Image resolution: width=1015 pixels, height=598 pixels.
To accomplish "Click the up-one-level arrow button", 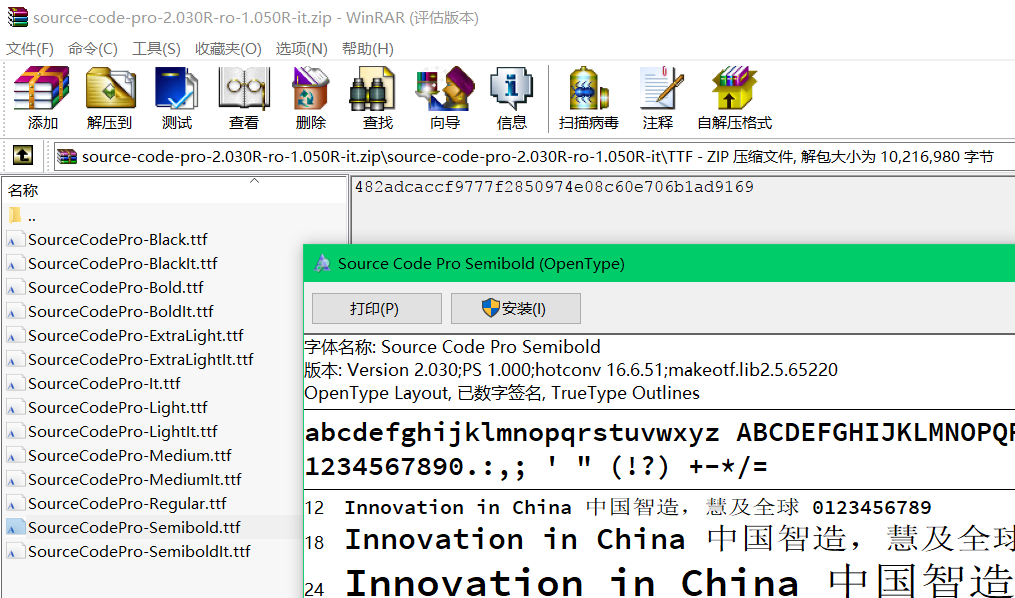I will pos(23,155).
